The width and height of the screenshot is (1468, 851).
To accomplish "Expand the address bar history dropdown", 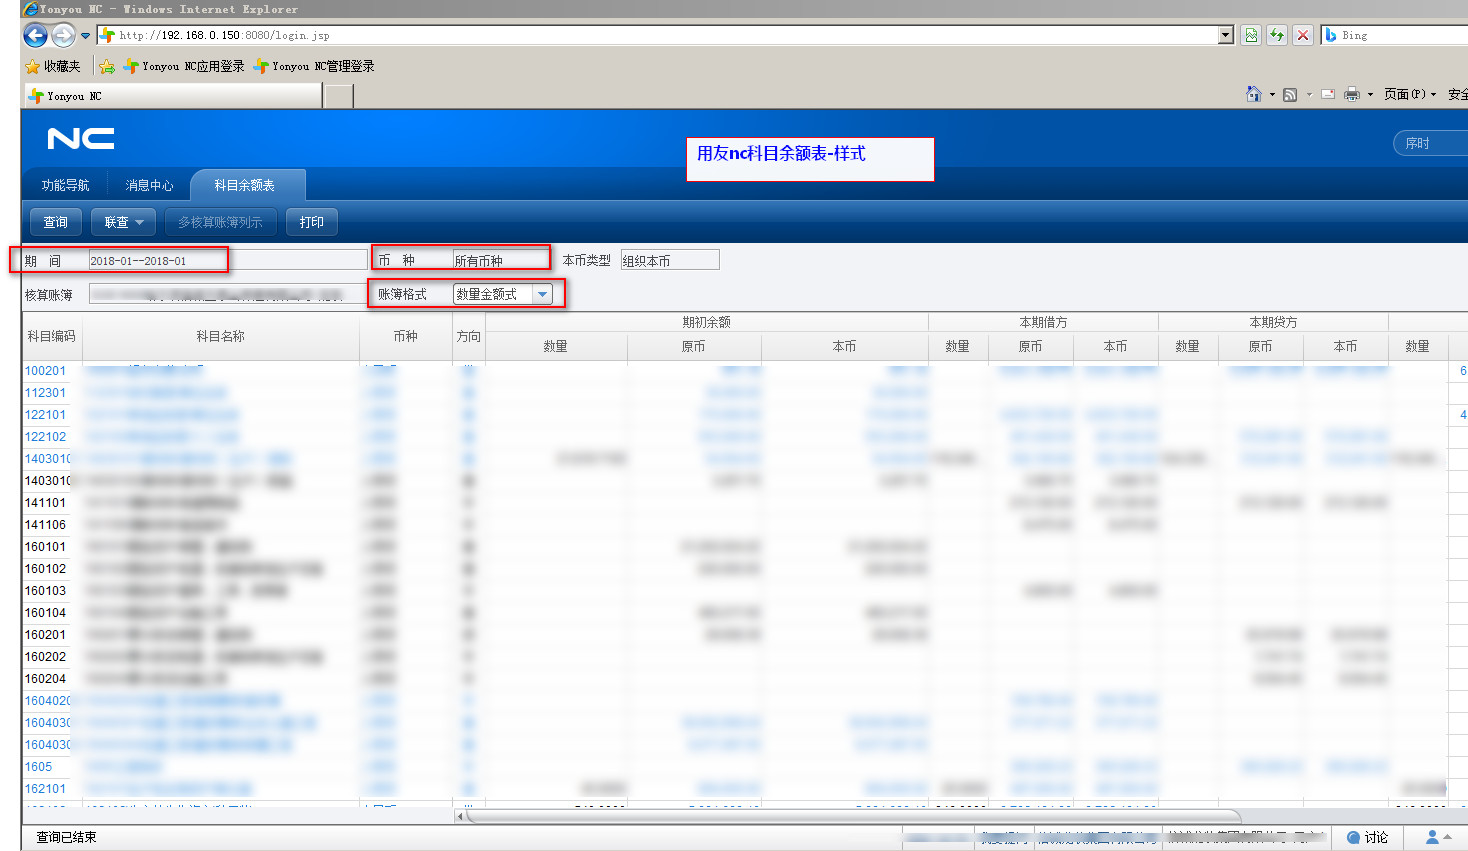I will tap(1226, 35).
